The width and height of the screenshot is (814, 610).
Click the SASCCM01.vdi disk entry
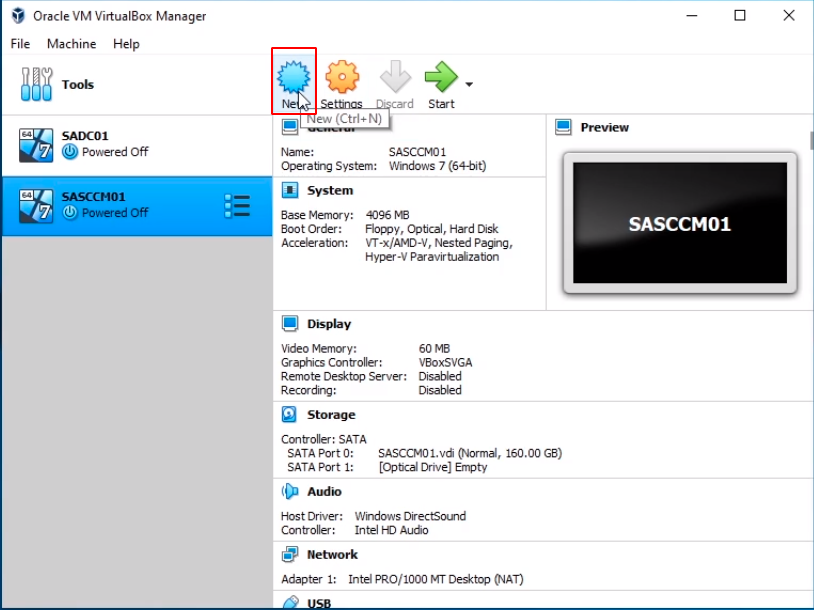pyautogui.click(x=470, y=453)
